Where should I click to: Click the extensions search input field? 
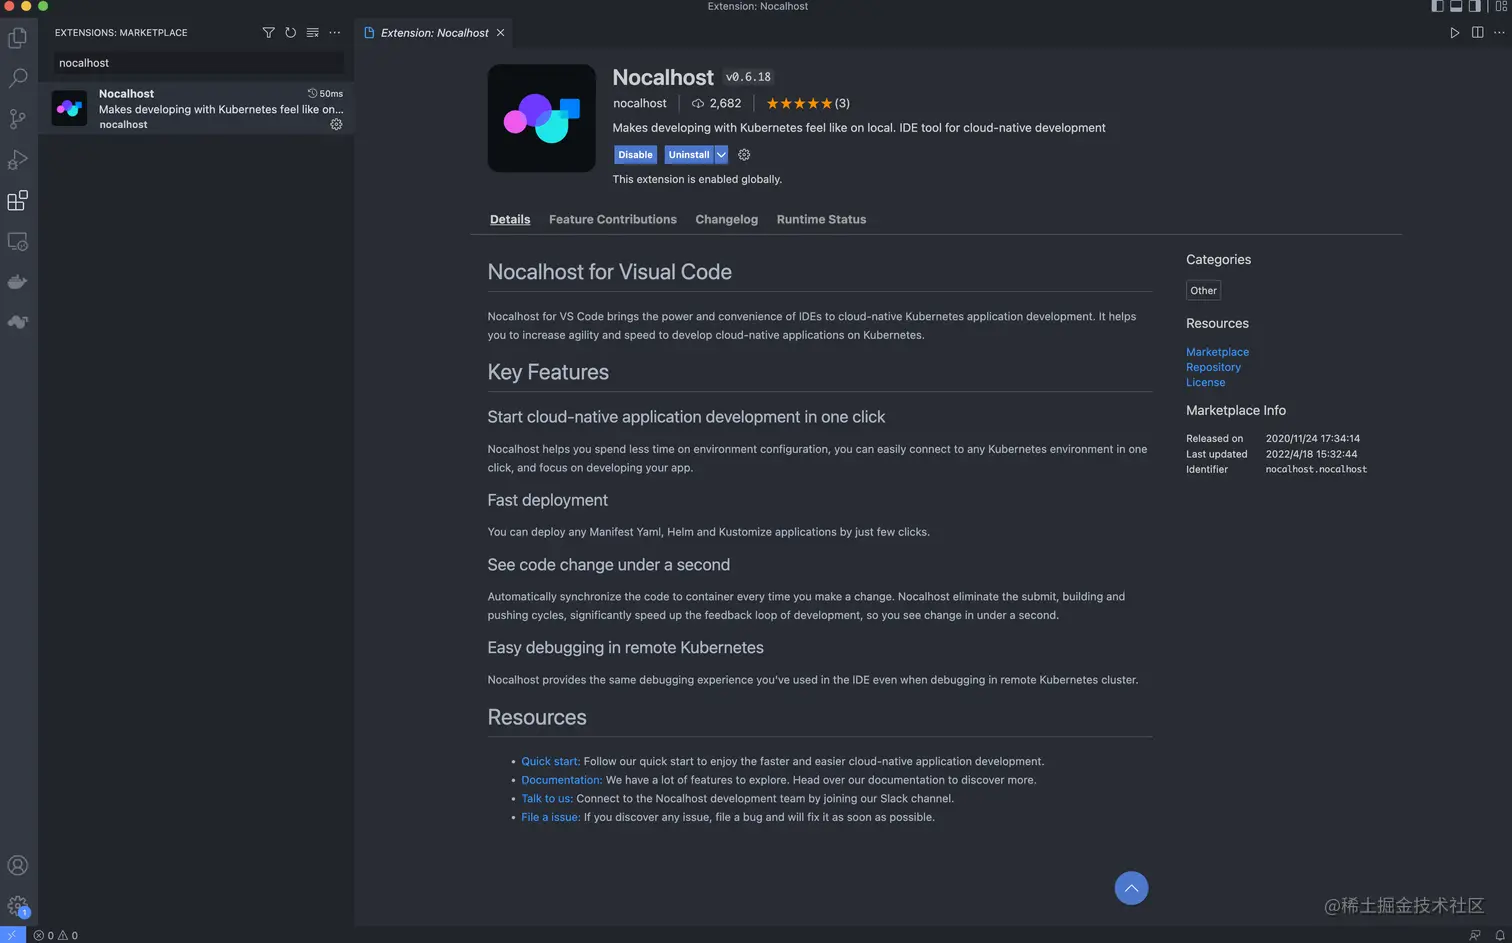(x=198, y=63)
